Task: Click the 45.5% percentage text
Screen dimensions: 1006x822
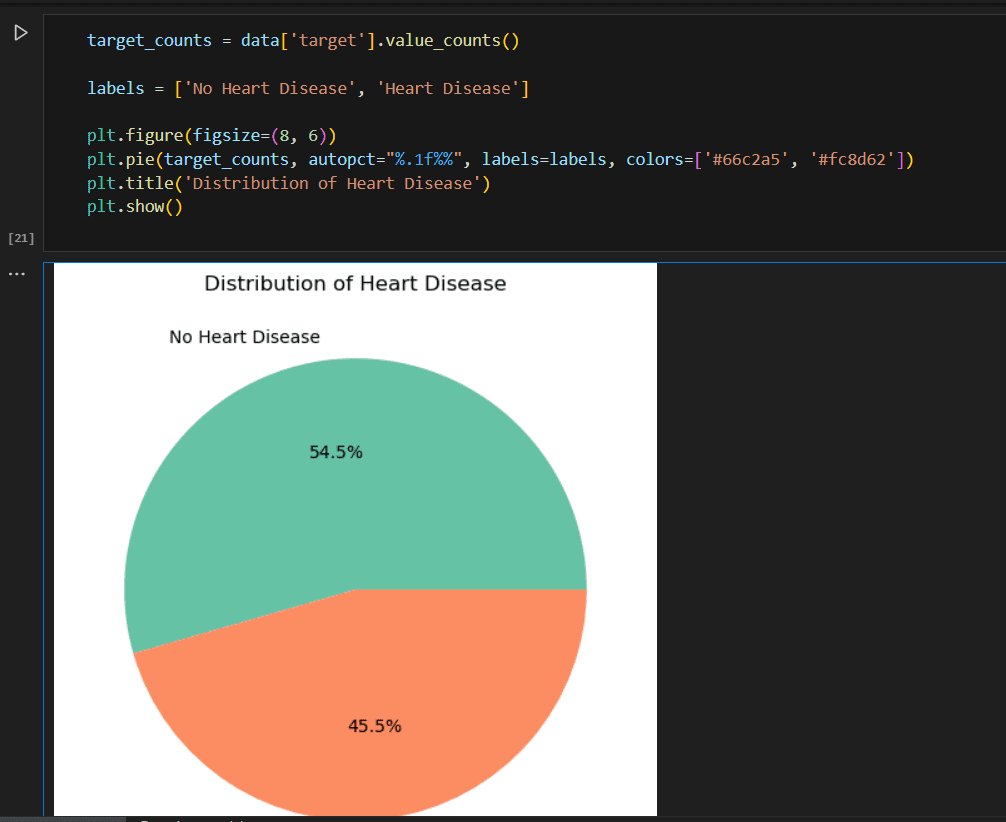Action: tap(374, 727)
